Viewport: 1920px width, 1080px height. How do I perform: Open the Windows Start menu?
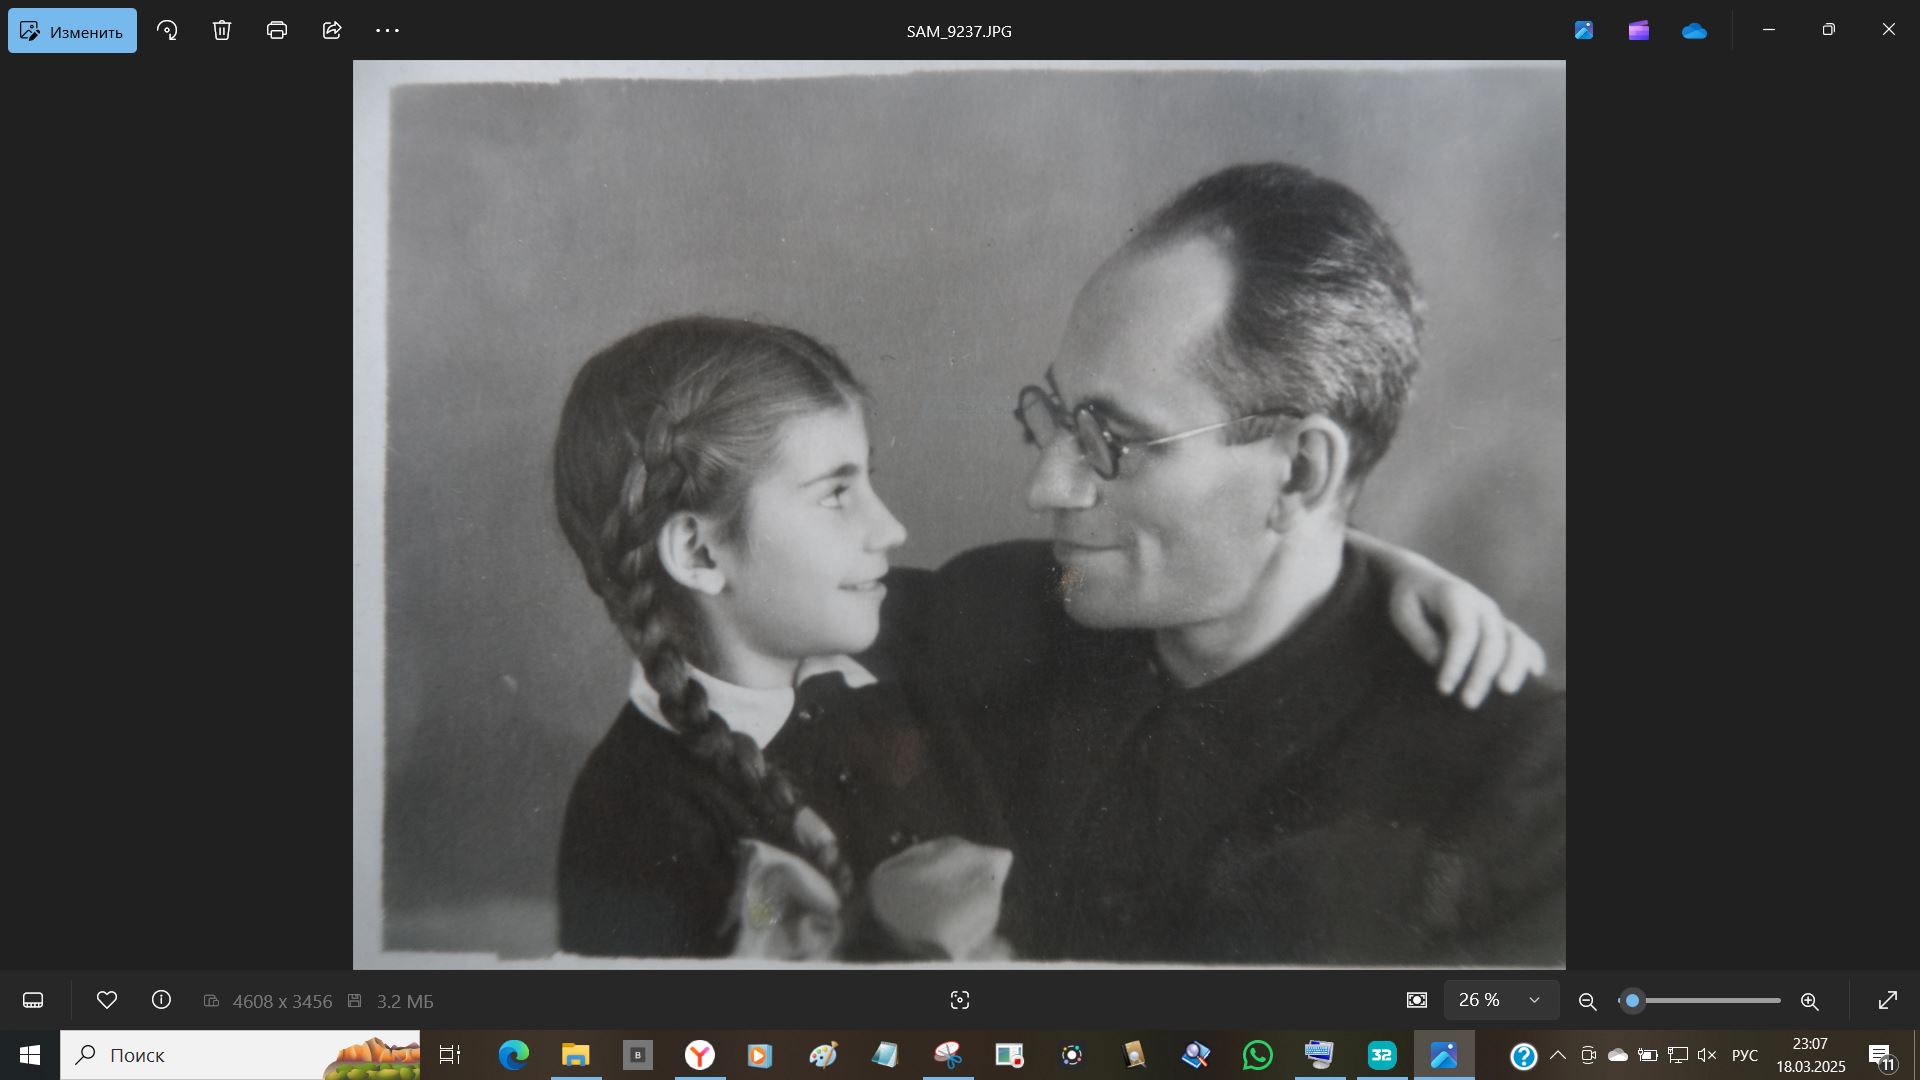[x=30, y=1055]
